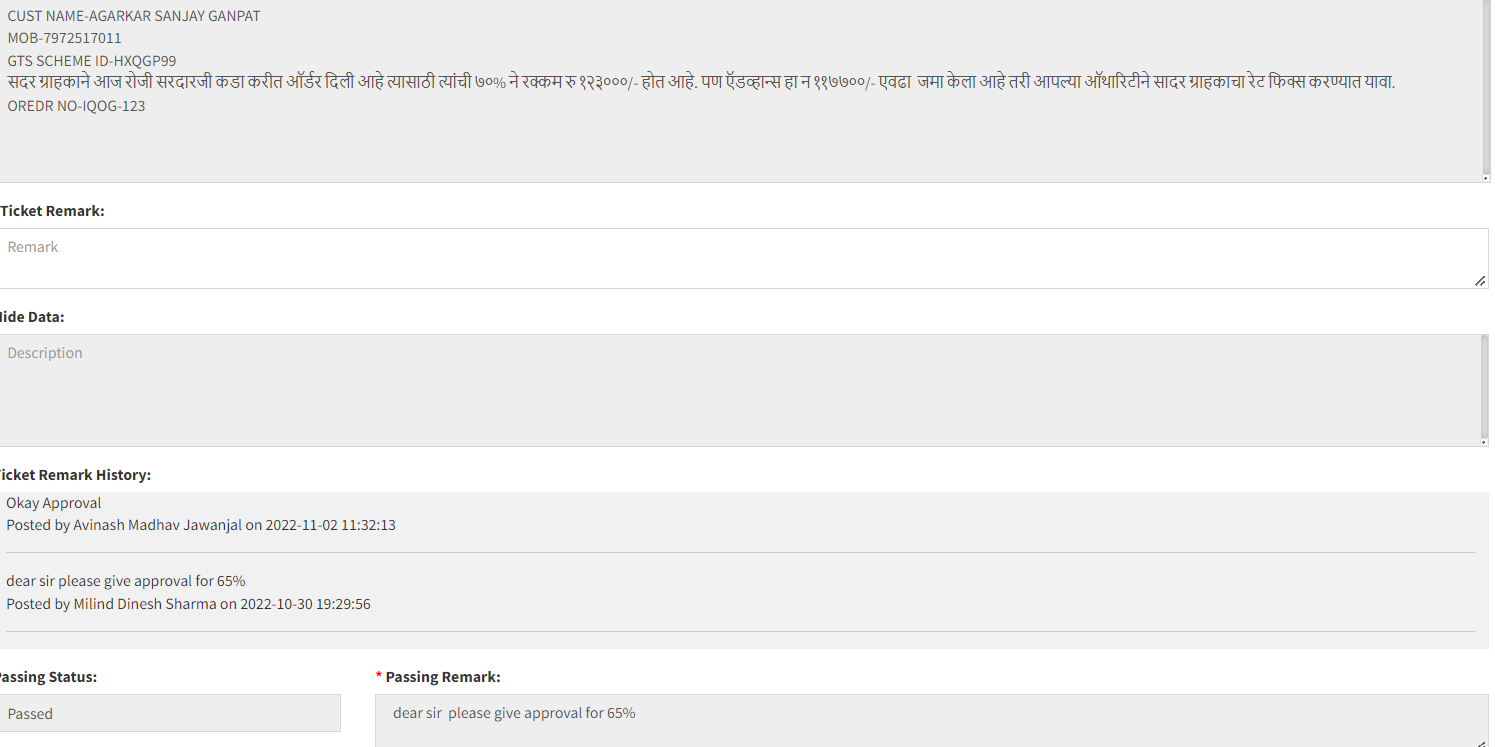This screenshot has height=747, width=1495.
Task: Click the scroll-down arrow in Hide Data box
Action: coord(1484,441)
